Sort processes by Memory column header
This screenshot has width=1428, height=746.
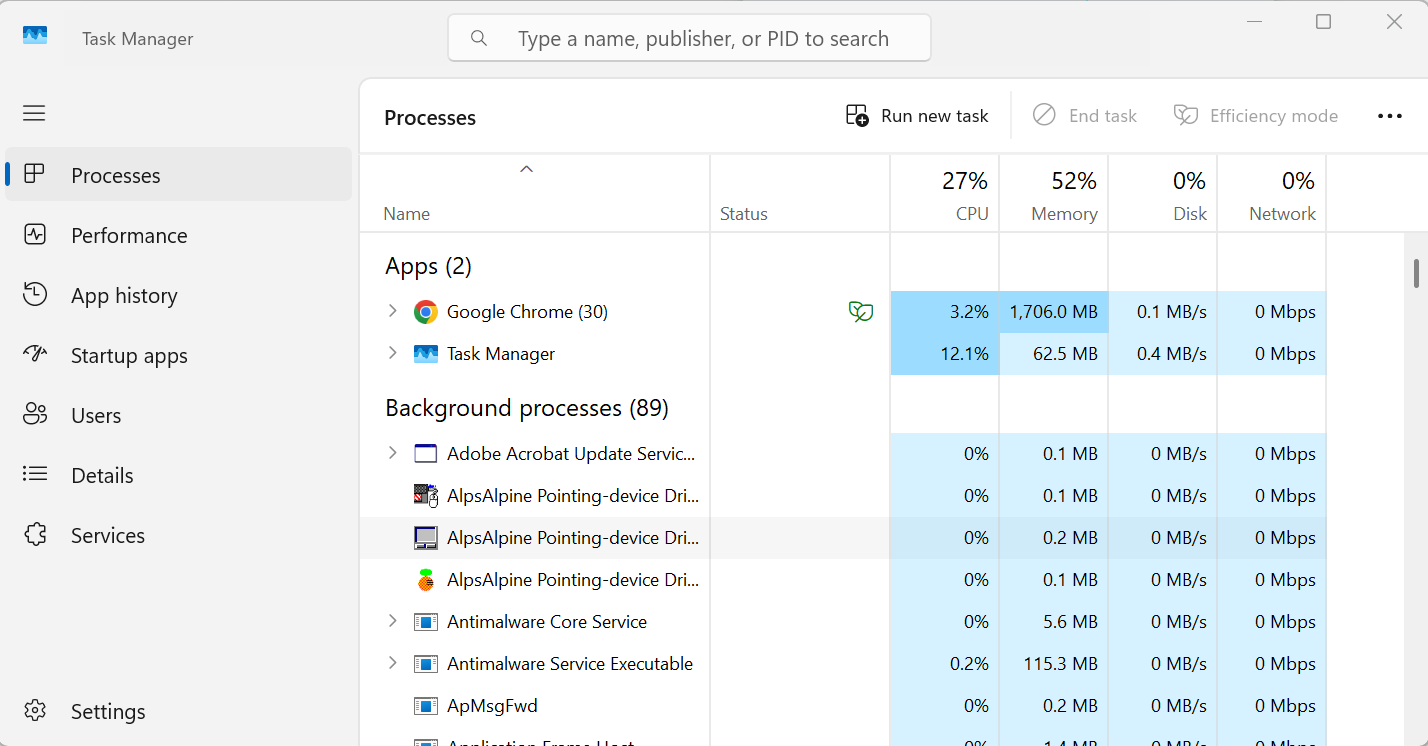1054,194
